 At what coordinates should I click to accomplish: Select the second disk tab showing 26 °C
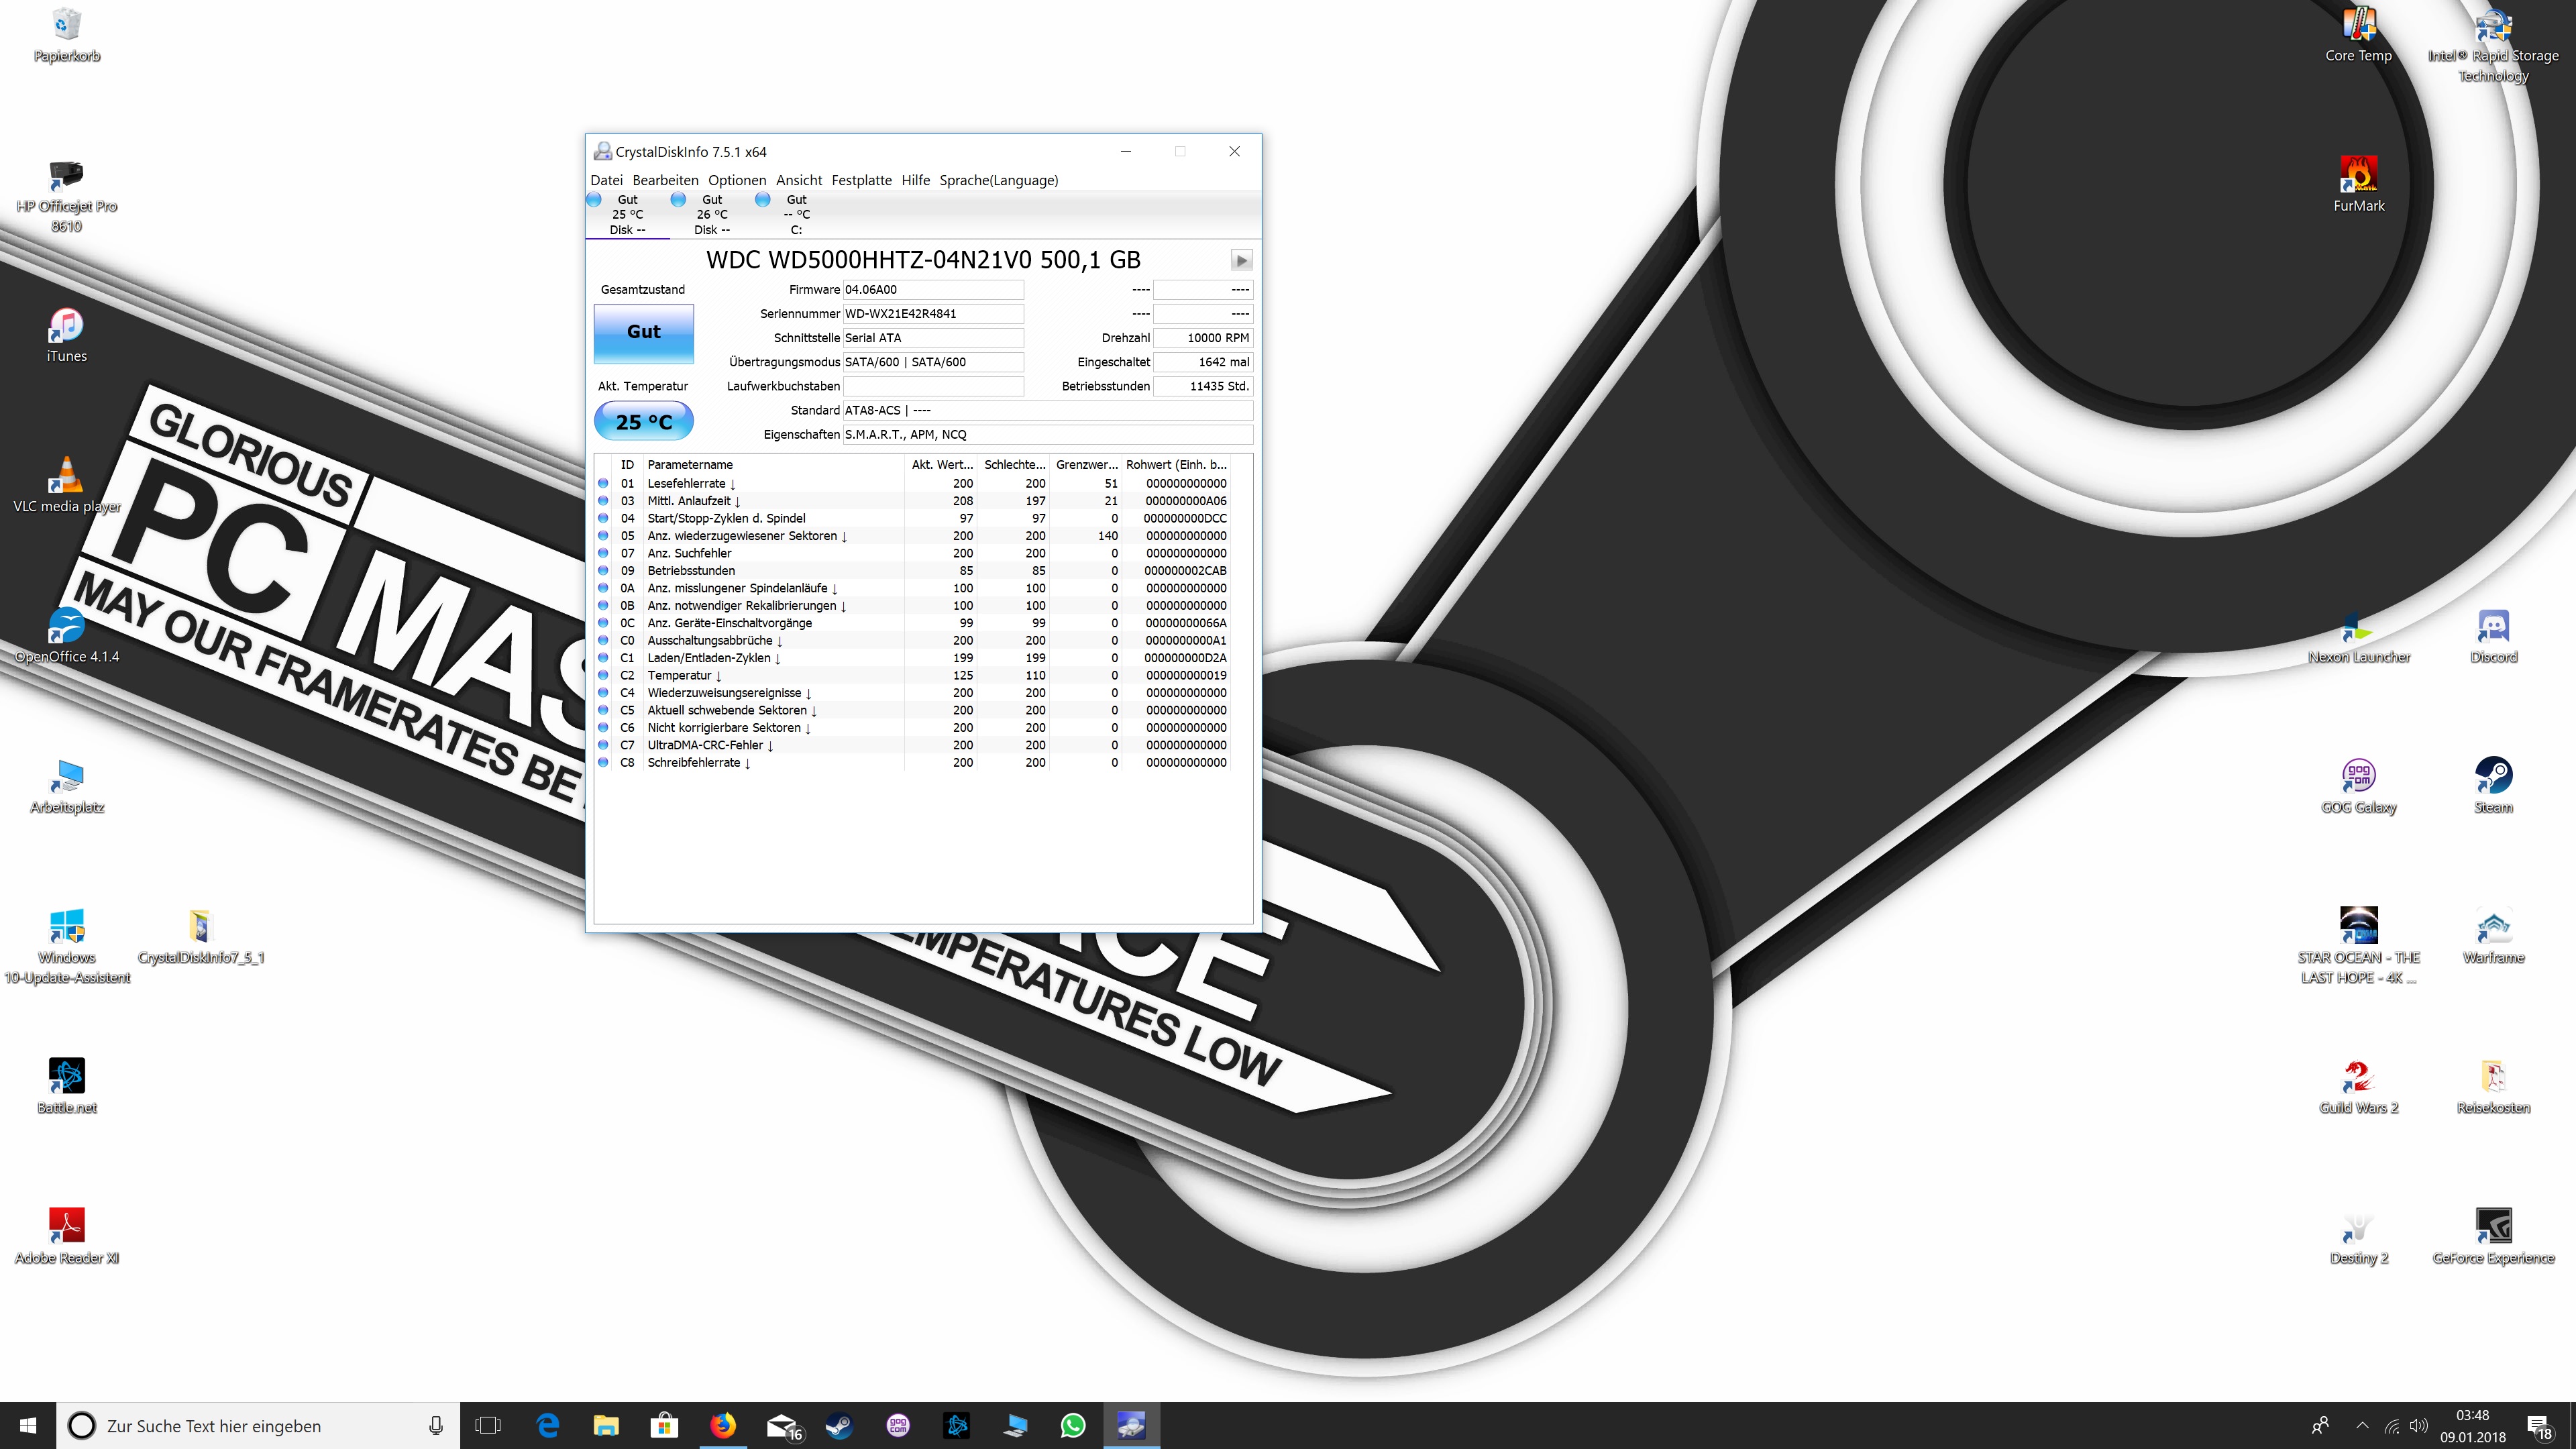(x=711, y=214)
